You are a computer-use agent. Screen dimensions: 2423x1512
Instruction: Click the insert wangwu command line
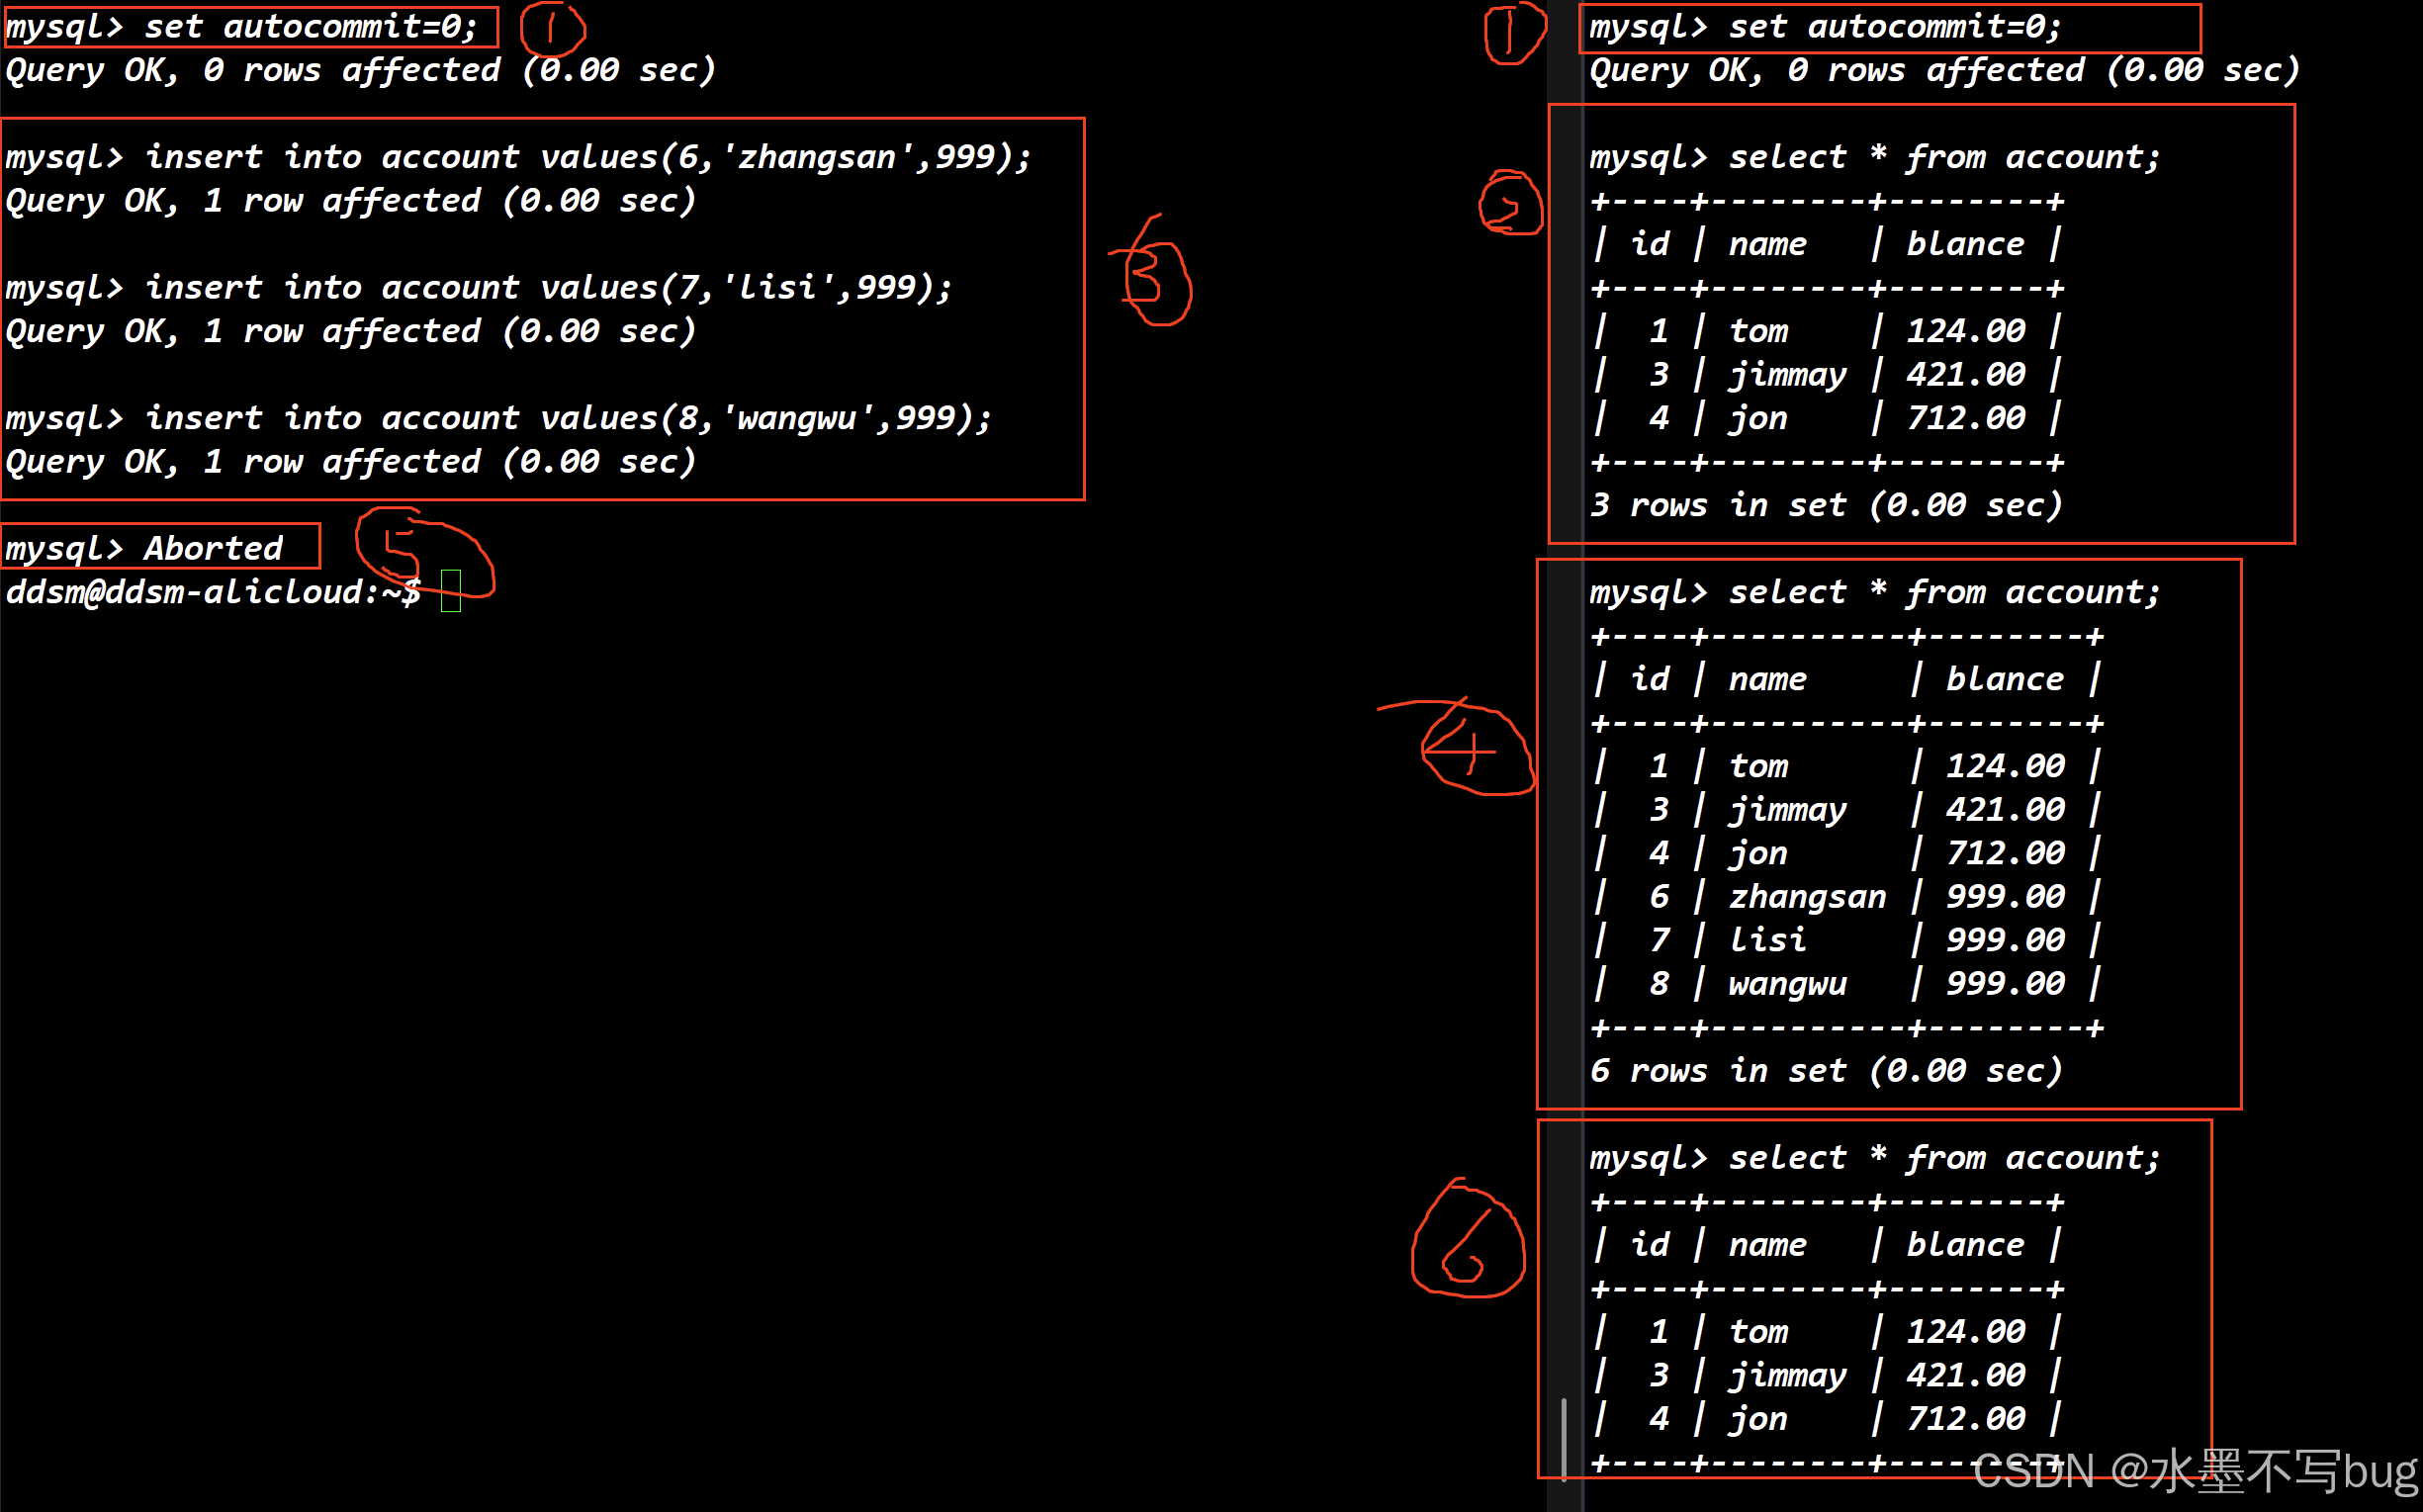498,418
